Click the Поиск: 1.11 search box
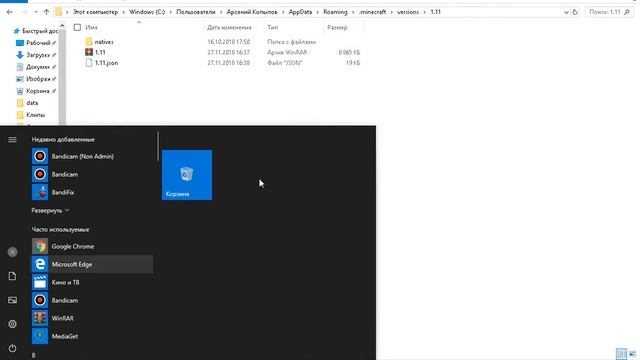 point(609,12)
